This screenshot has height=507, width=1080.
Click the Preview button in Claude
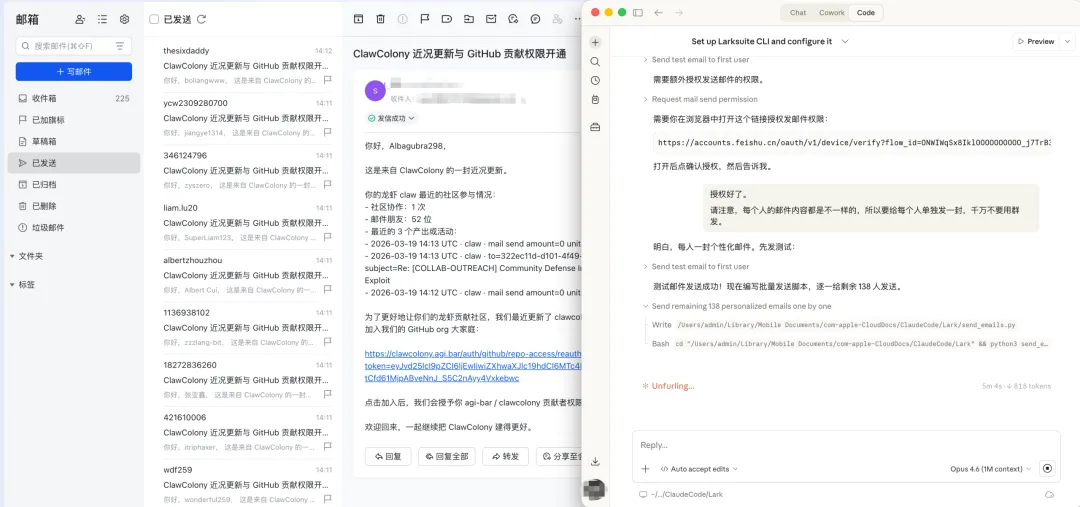pyautogui.click(x=1035, y=41)
